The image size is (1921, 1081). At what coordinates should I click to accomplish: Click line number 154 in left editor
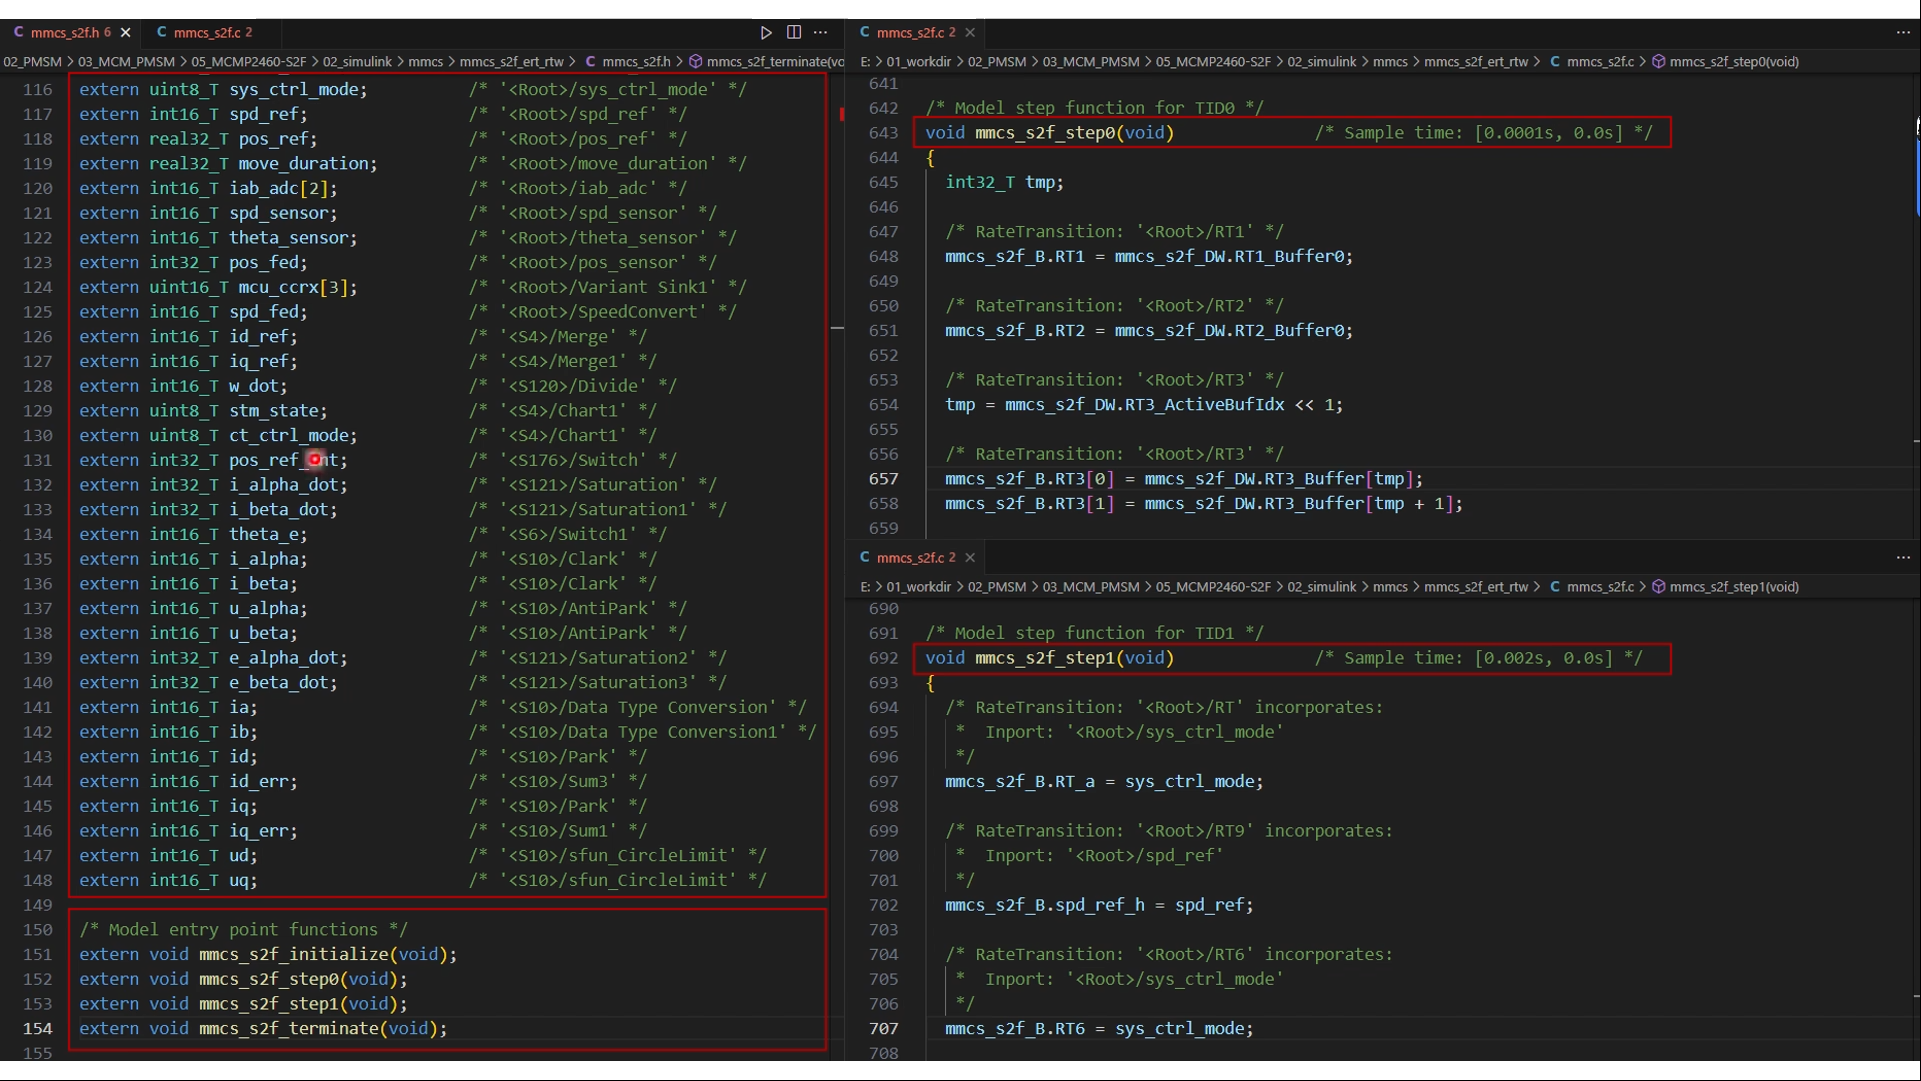pos(38,1028)
